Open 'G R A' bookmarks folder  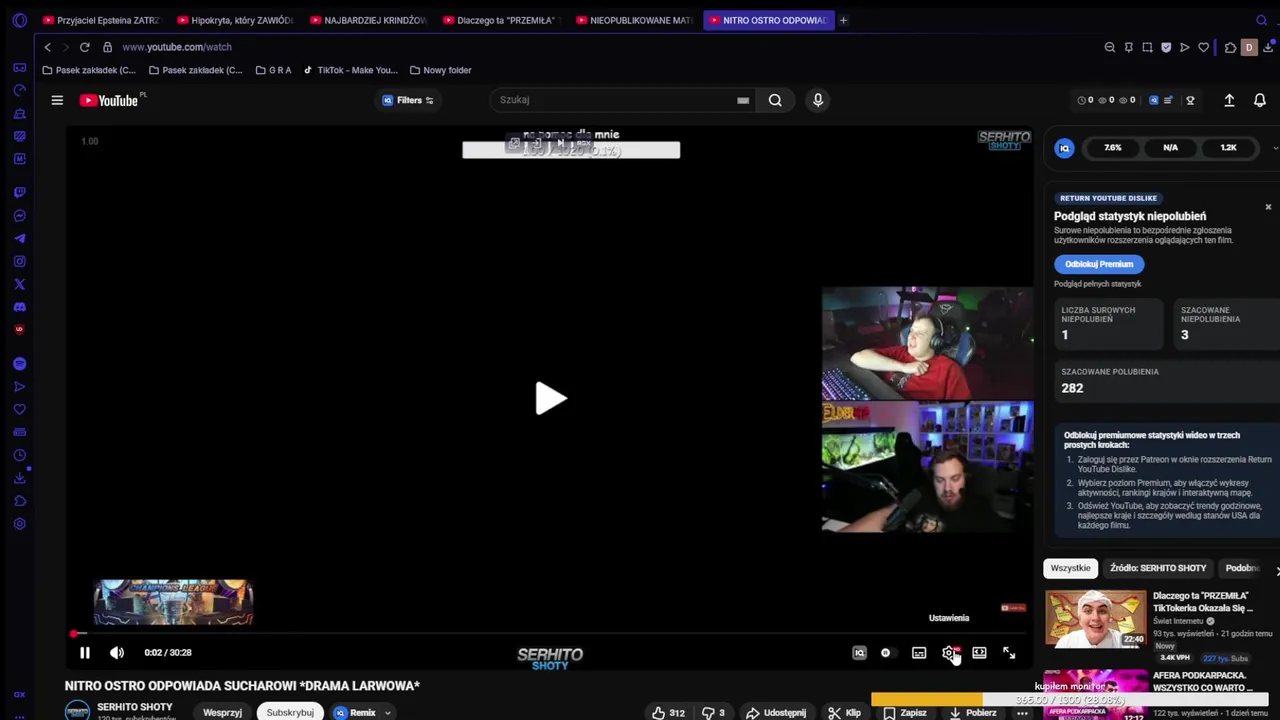pyautogui.click(x=273, y=70)
